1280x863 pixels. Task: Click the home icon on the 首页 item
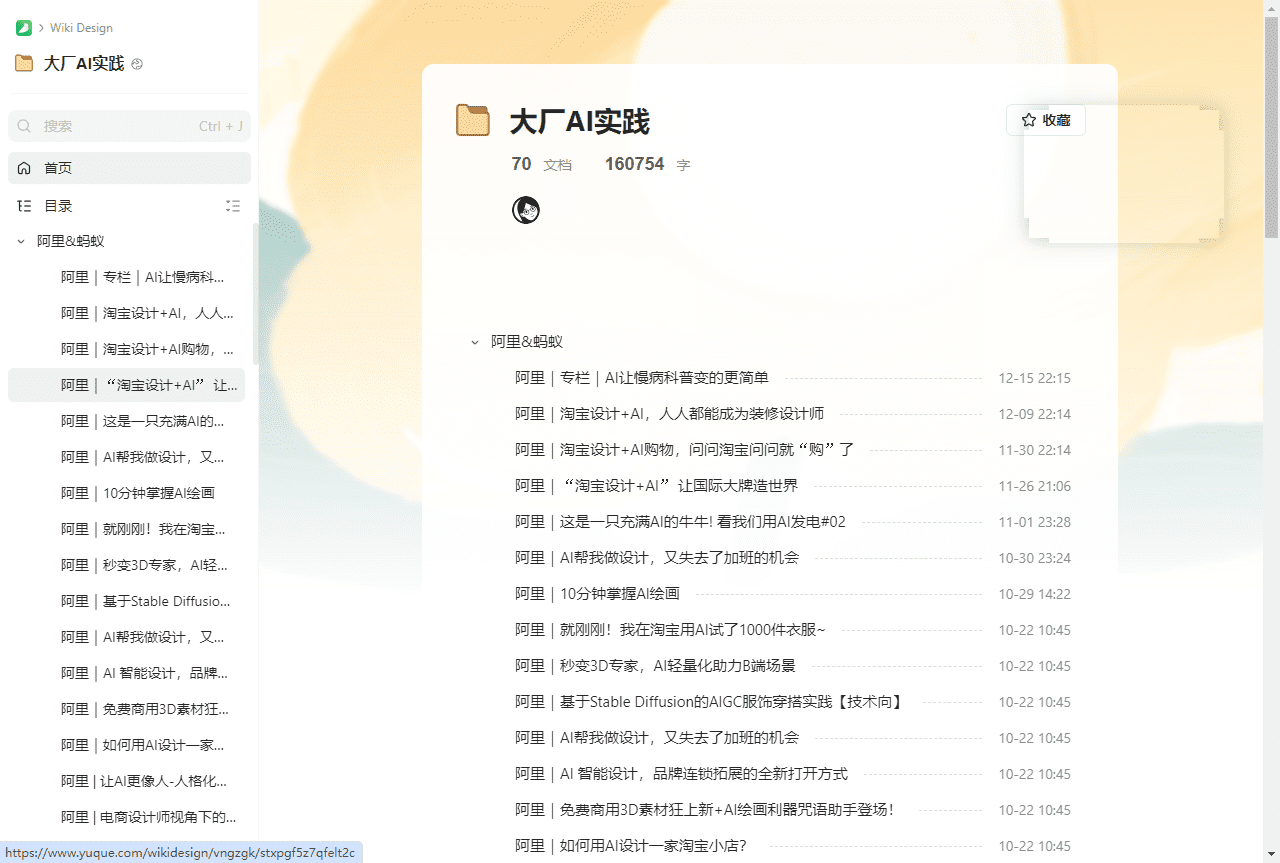23,168
